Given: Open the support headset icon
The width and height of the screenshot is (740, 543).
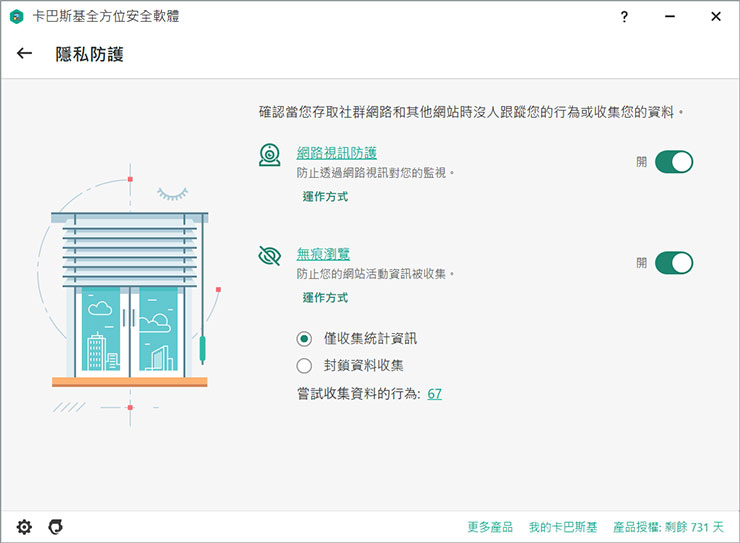Looking at the screenshot, I should coord(56,526).
